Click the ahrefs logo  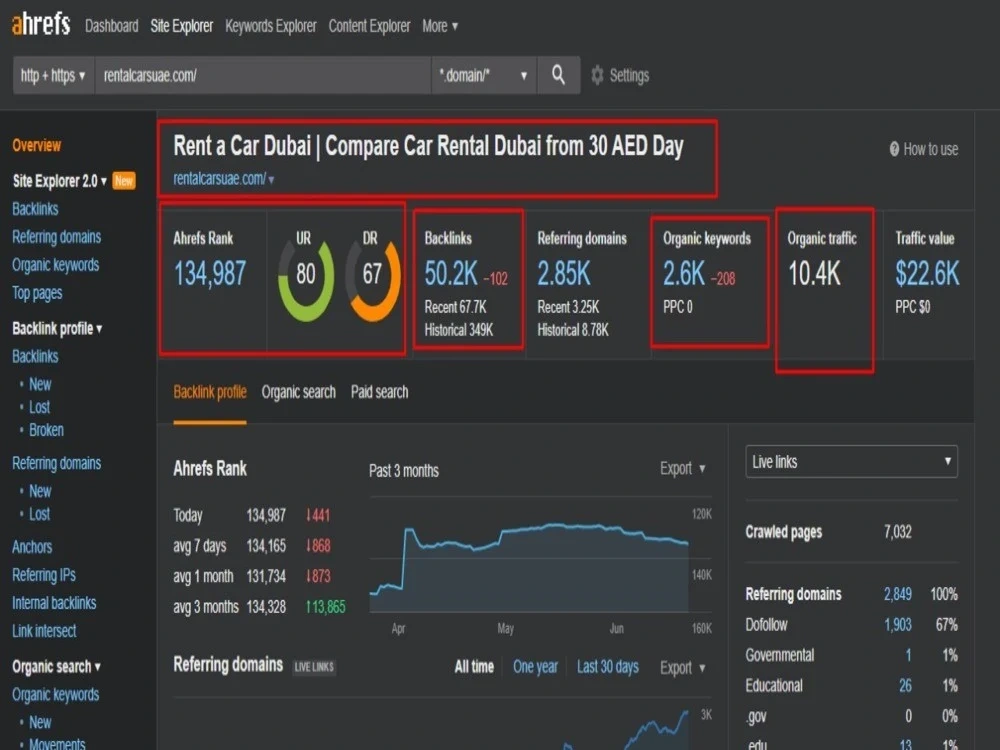tap(41, 24)
